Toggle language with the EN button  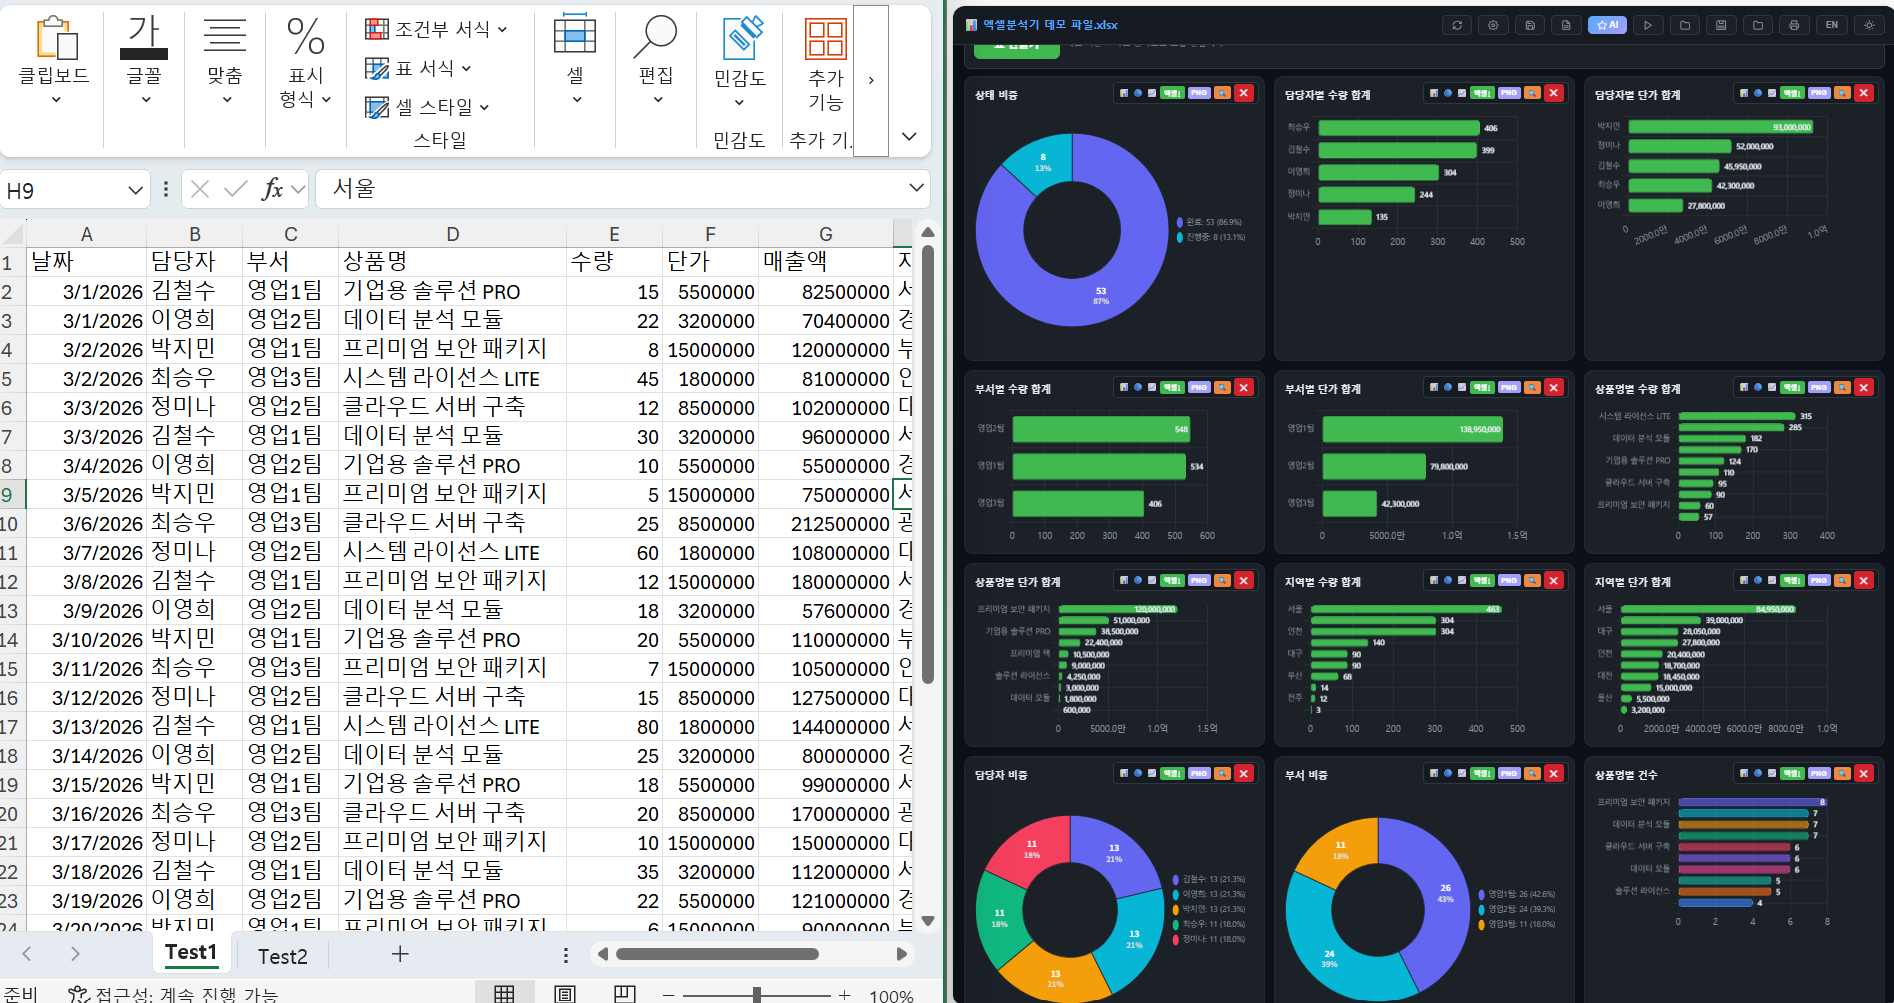coord(1831,25)
